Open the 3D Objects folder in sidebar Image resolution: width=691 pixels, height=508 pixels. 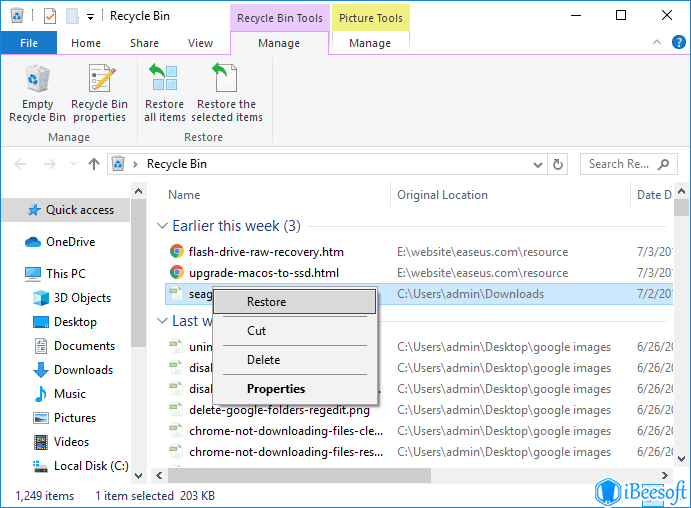coord(82,298)
